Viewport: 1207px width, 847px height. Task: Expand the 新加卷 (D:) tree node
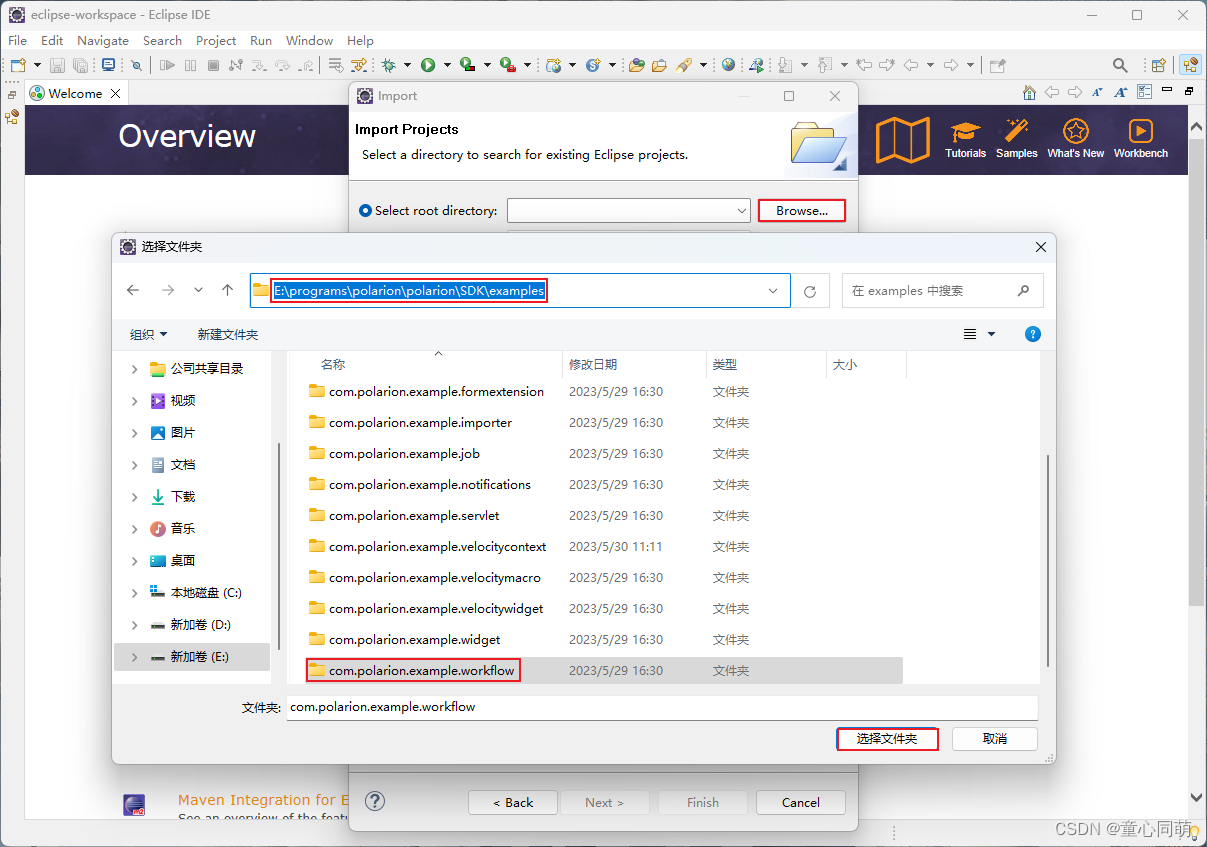click(x=135, y=625)
